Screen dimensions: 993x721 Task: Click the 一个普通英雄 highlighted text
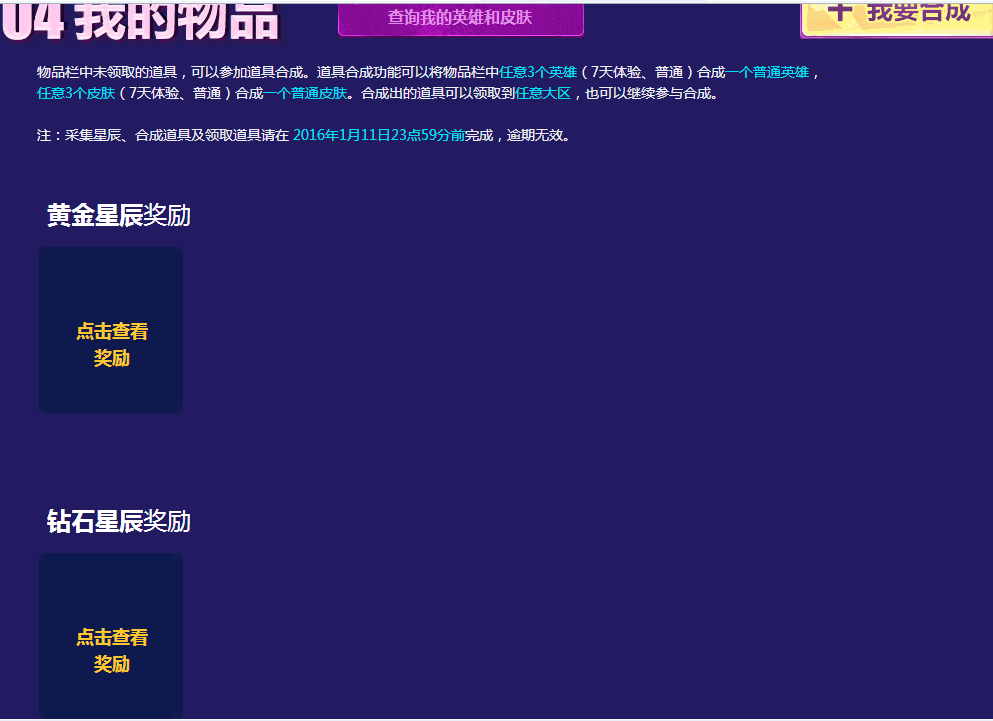tap(768, 72)
